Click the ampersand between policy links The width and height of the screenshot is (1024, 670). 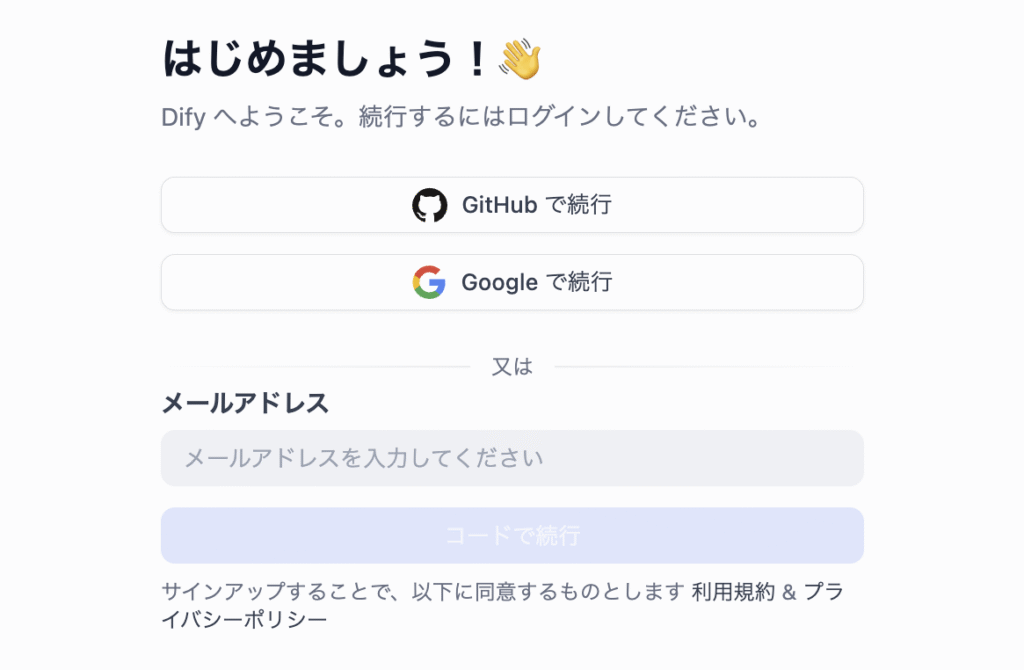click(789, 592)
